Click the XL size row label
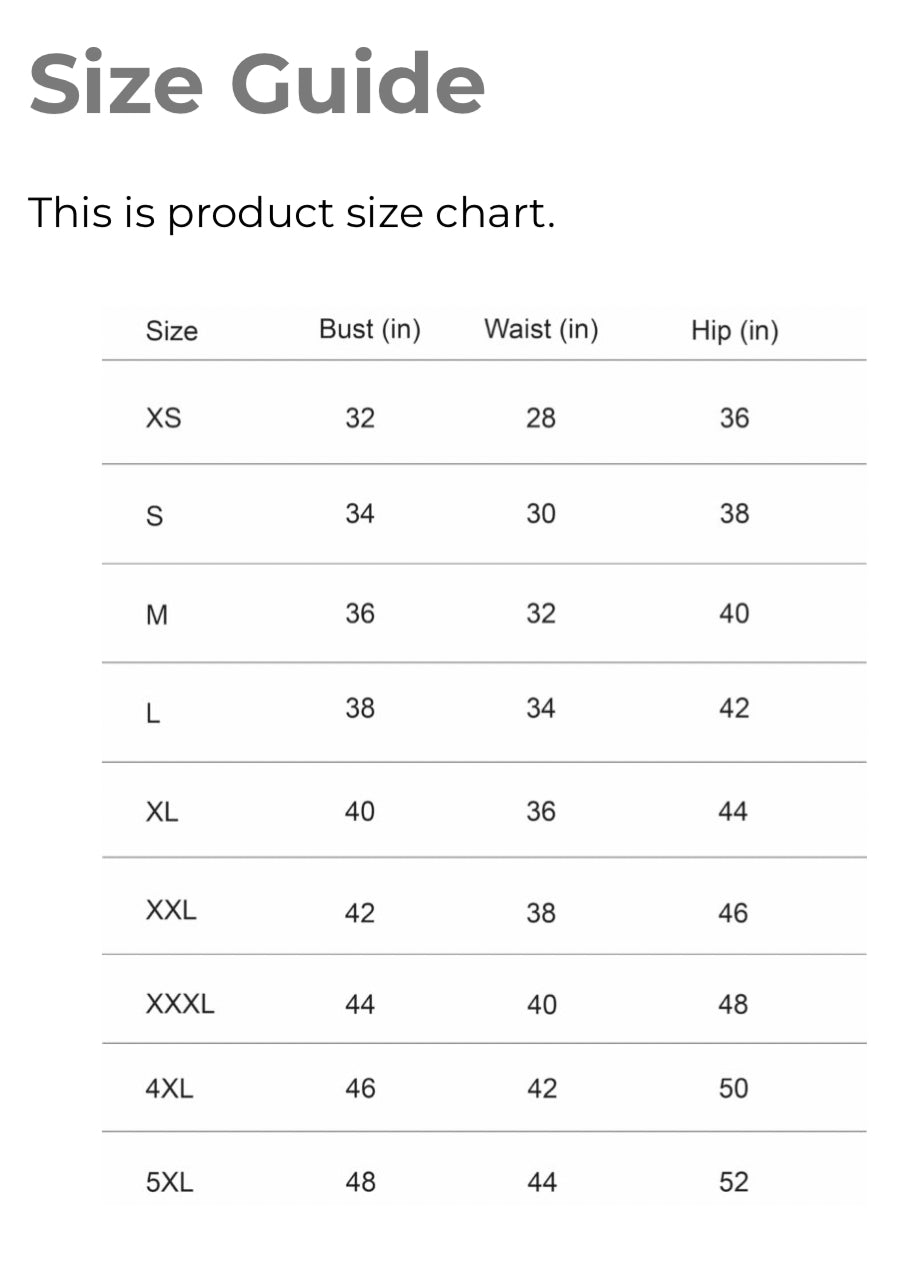Image resolution: width=900 pixels, height=1262 pixels. 162,812
